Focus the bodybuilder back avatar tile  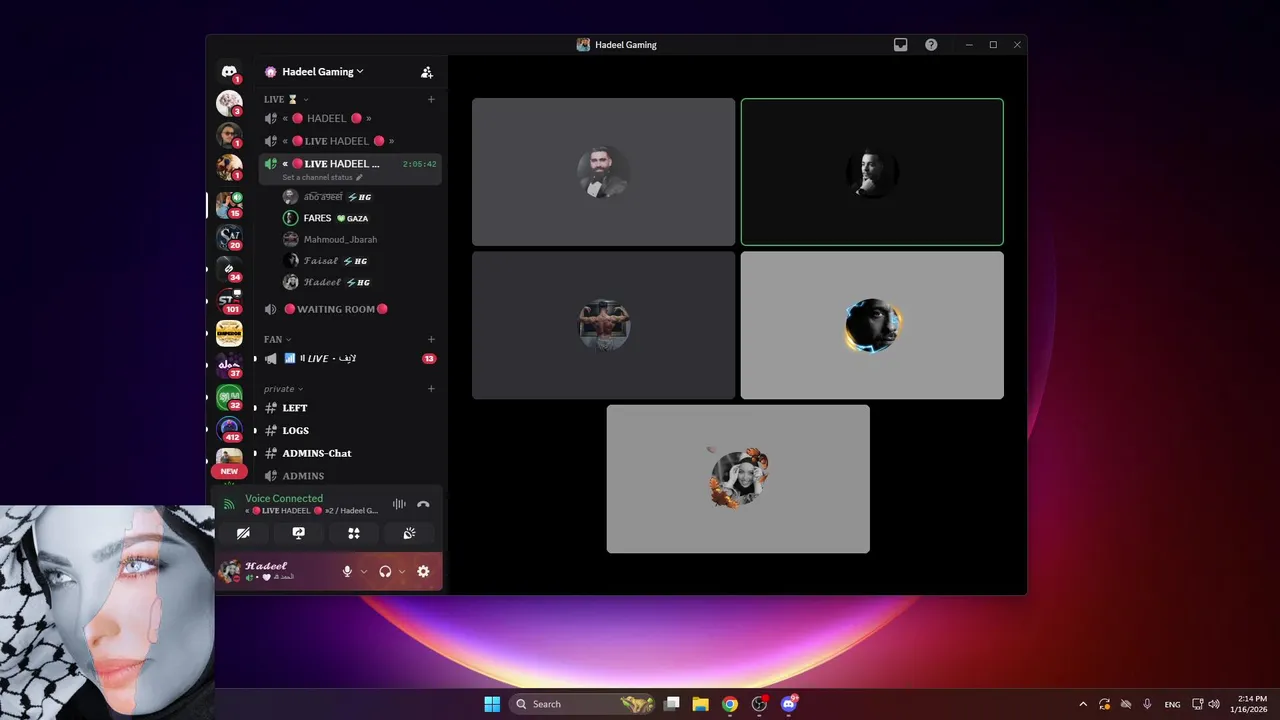click(x=603, y=325)
